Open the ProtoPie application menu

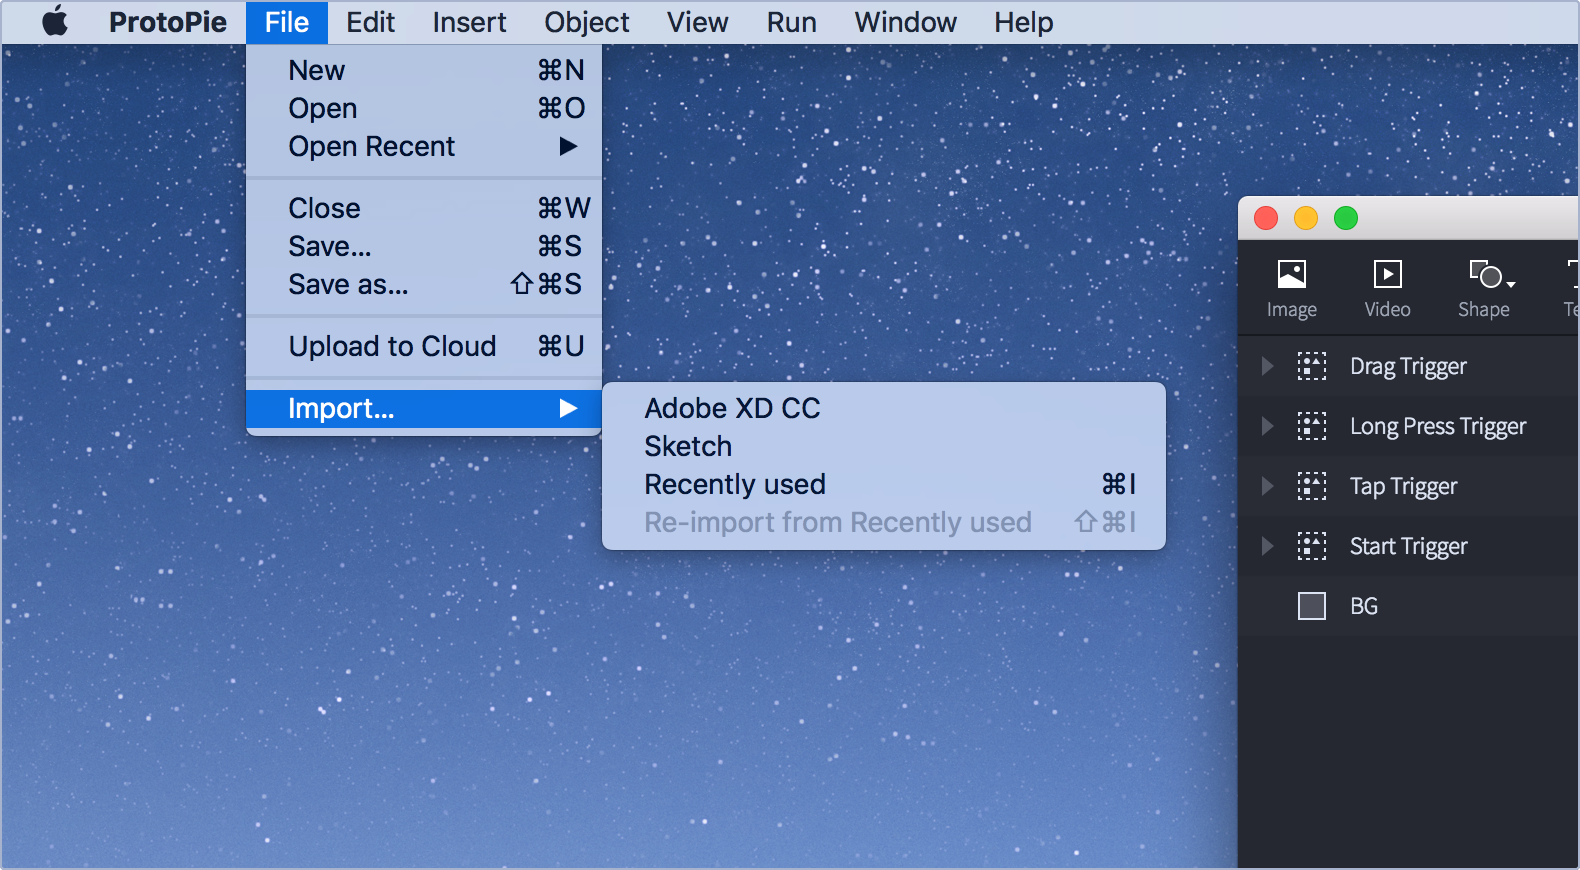click(x=168, y=22)
